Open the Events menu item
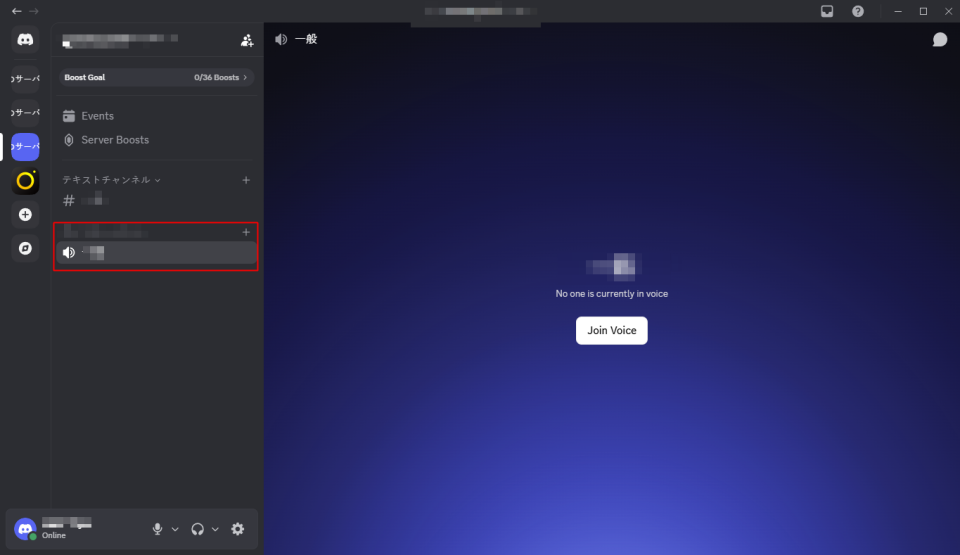960x555 pixels. [x=97, y=116]
